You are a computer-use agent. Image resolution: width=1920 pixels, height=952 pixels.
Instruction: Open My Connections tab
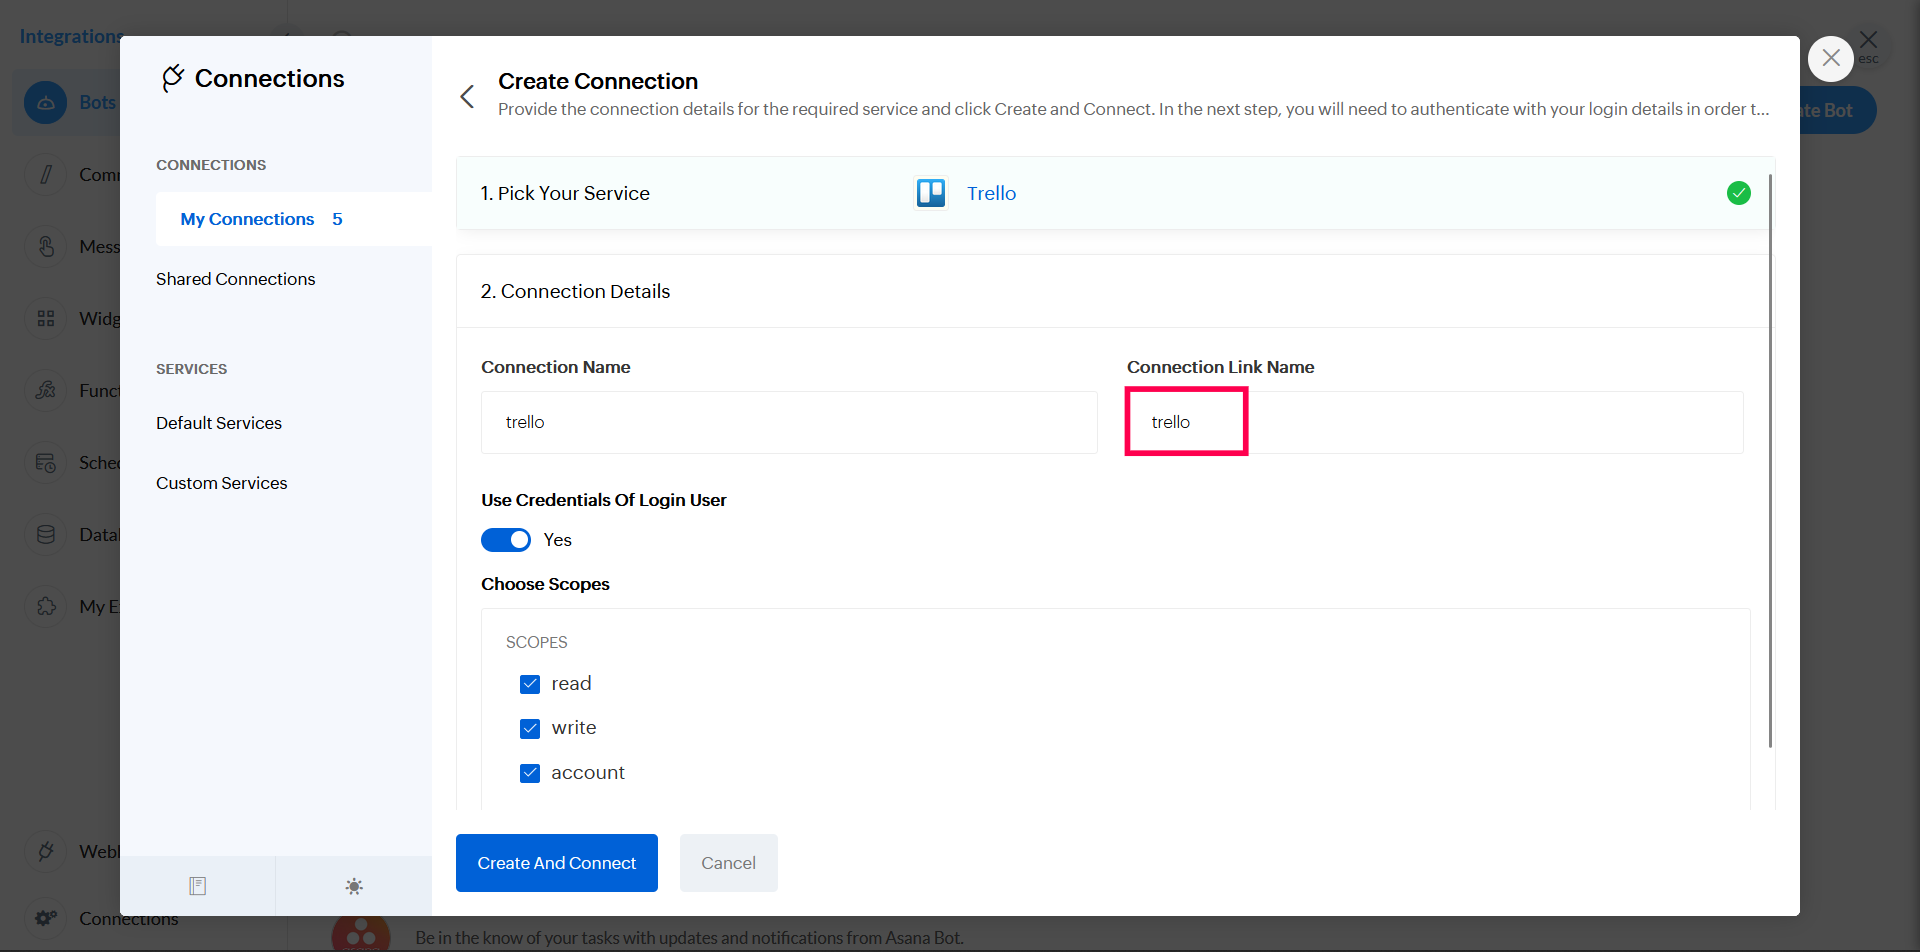tap(247, 219)
